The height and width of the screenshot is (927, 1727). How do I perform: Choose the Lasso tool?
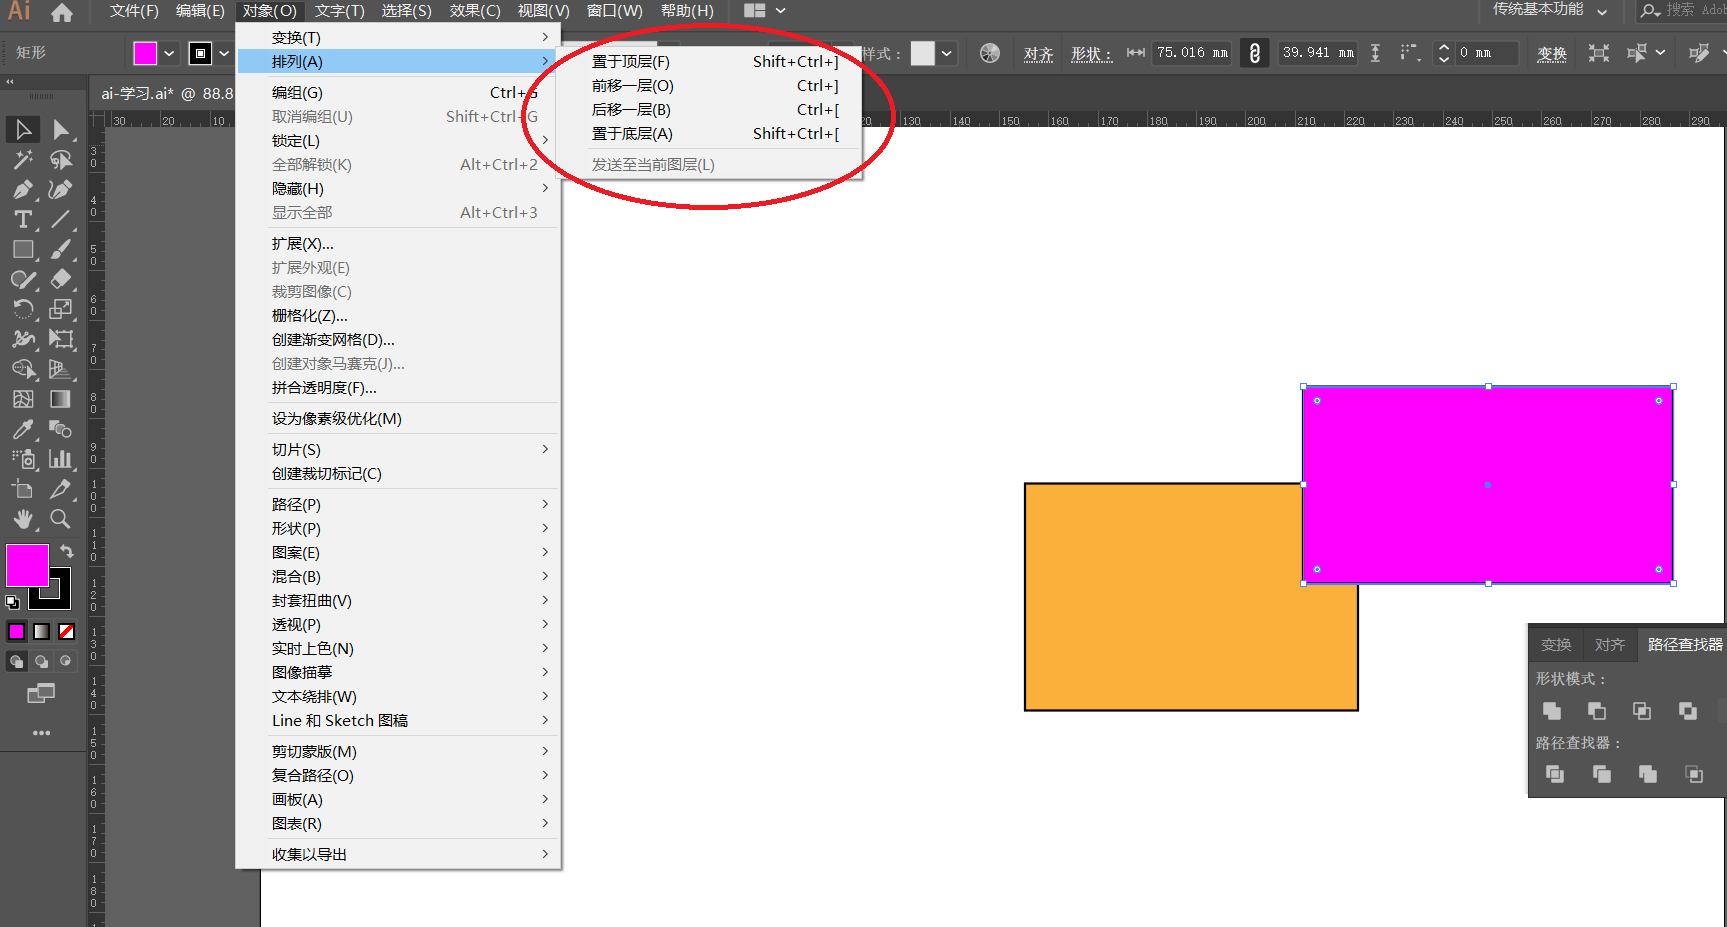coord(61,160)
